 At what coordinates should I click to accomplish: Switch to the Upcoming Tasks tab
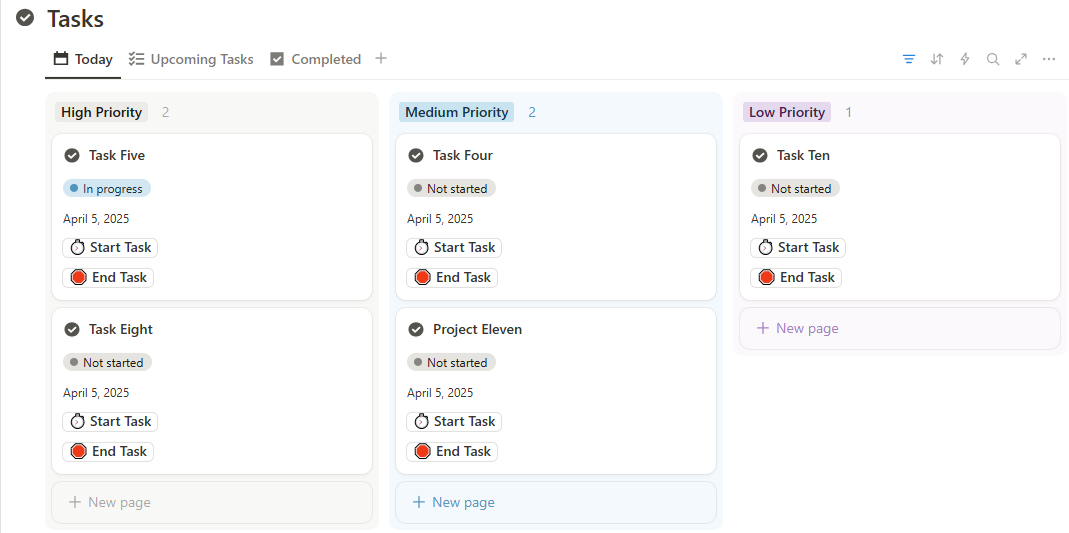pos(191,59)
